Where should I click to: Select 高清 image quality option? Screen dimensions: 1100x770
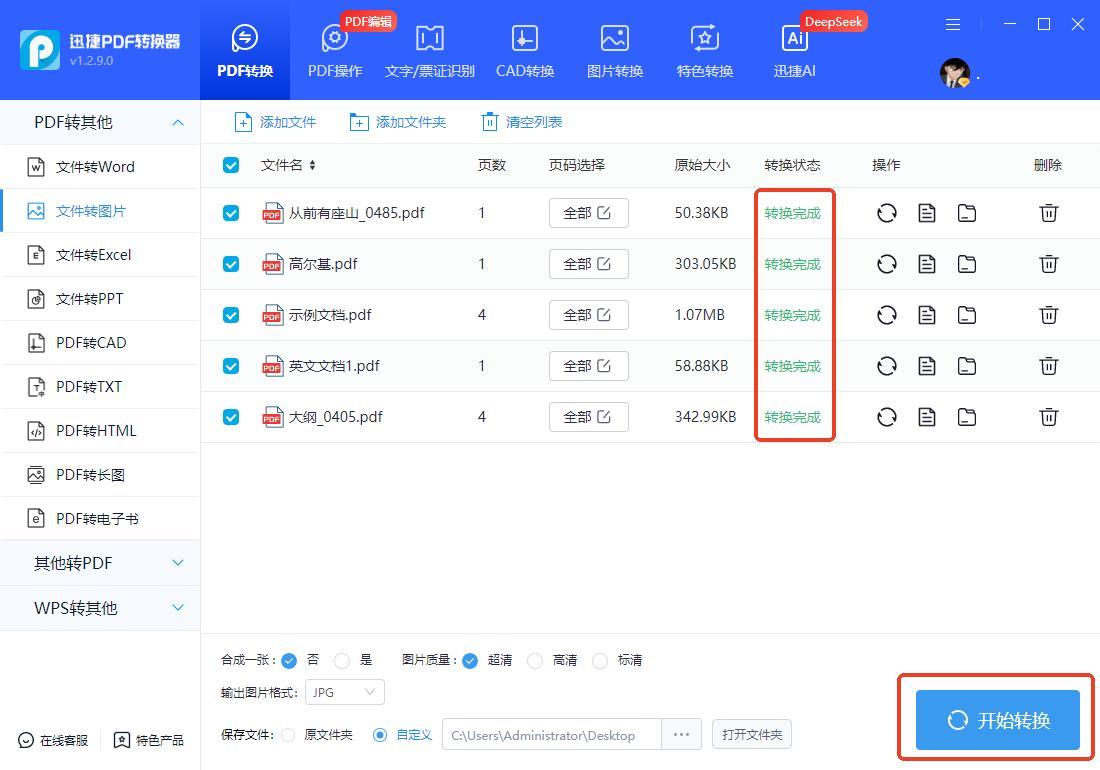click(535, 660)
